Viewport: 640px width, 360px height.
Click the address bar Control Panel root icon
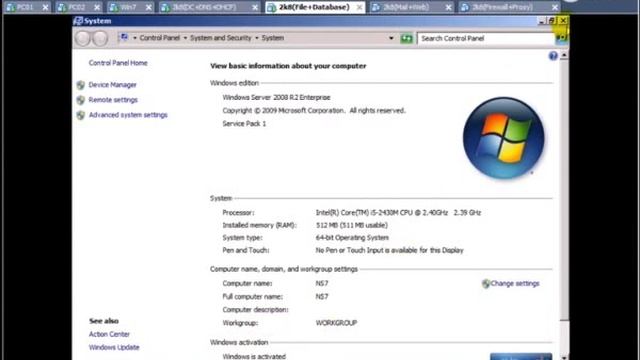(124, 38)
